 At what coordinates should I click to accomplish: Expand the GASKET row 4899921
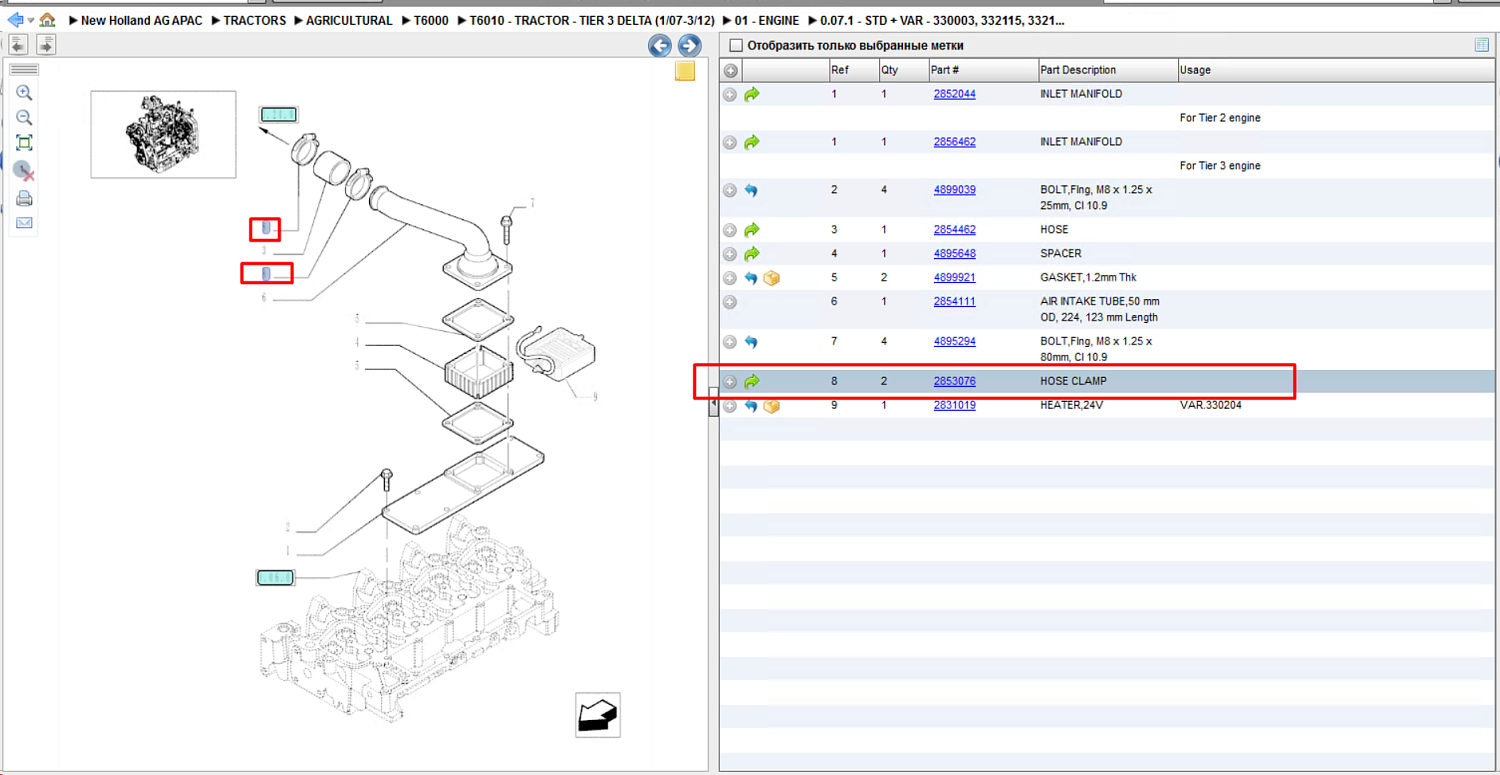(730, 278)
